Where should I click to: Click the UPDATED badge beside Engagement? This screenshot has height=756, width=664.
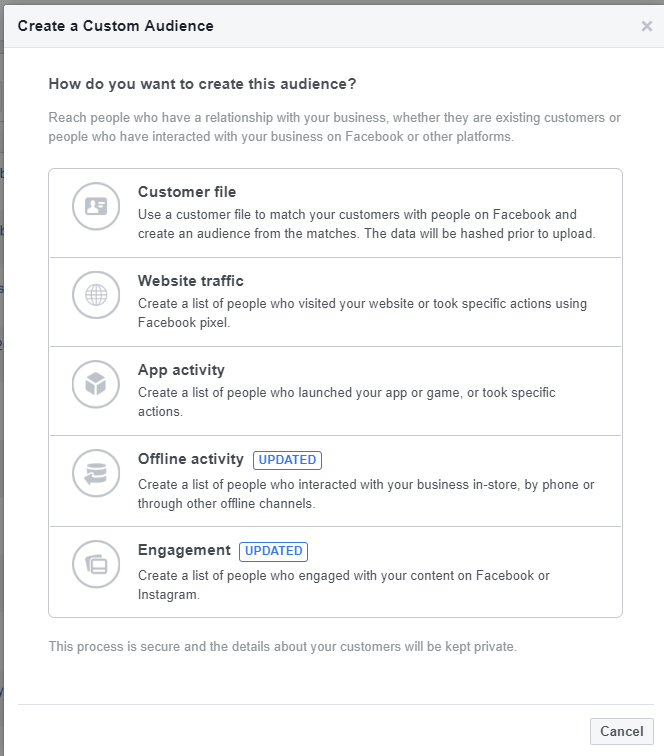tap(274, 551)
